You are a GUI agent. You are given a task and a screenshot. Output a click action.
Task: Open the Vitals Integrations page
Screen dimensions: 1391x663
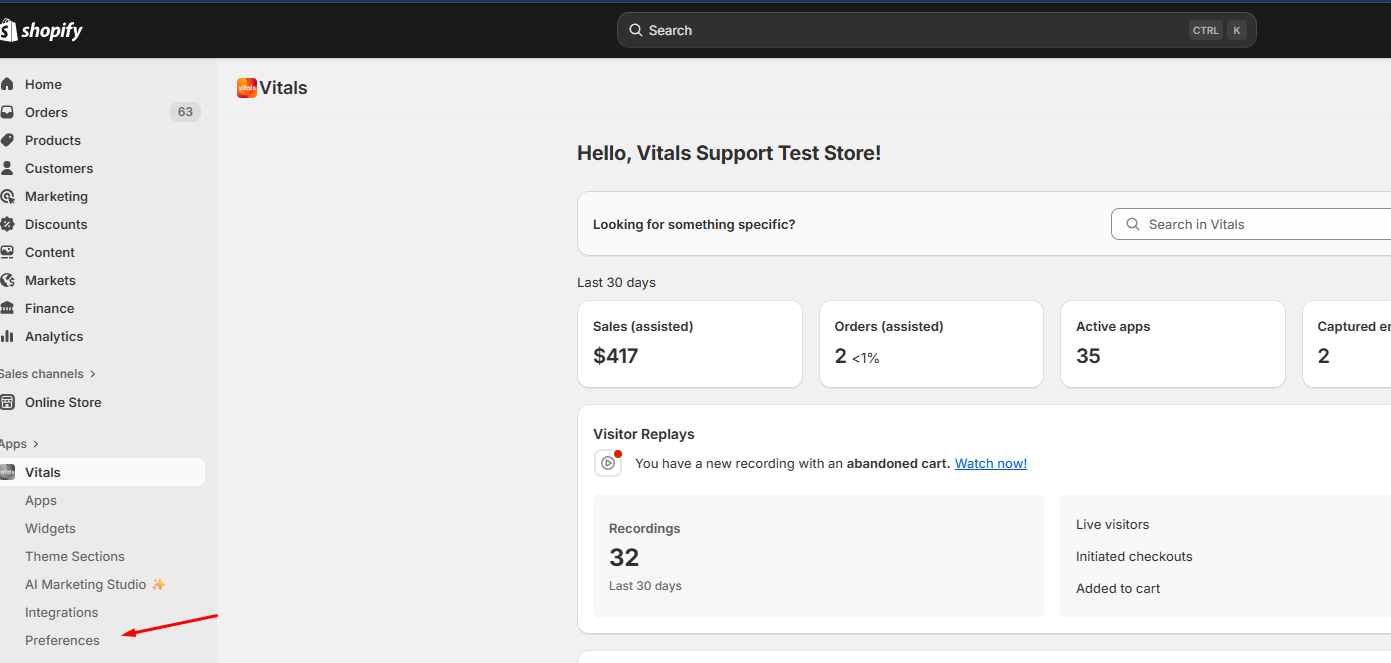pyautogui.click(x=62, y=613)
